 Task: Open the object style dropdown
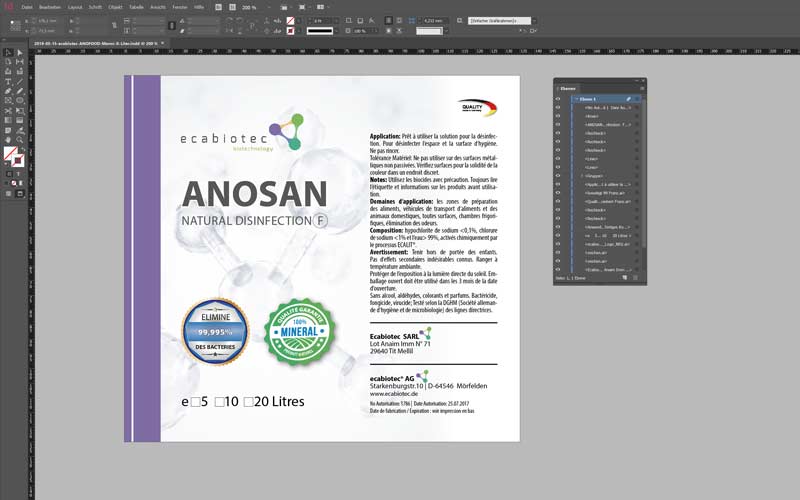pyautogui.click(x=534, y=20)
